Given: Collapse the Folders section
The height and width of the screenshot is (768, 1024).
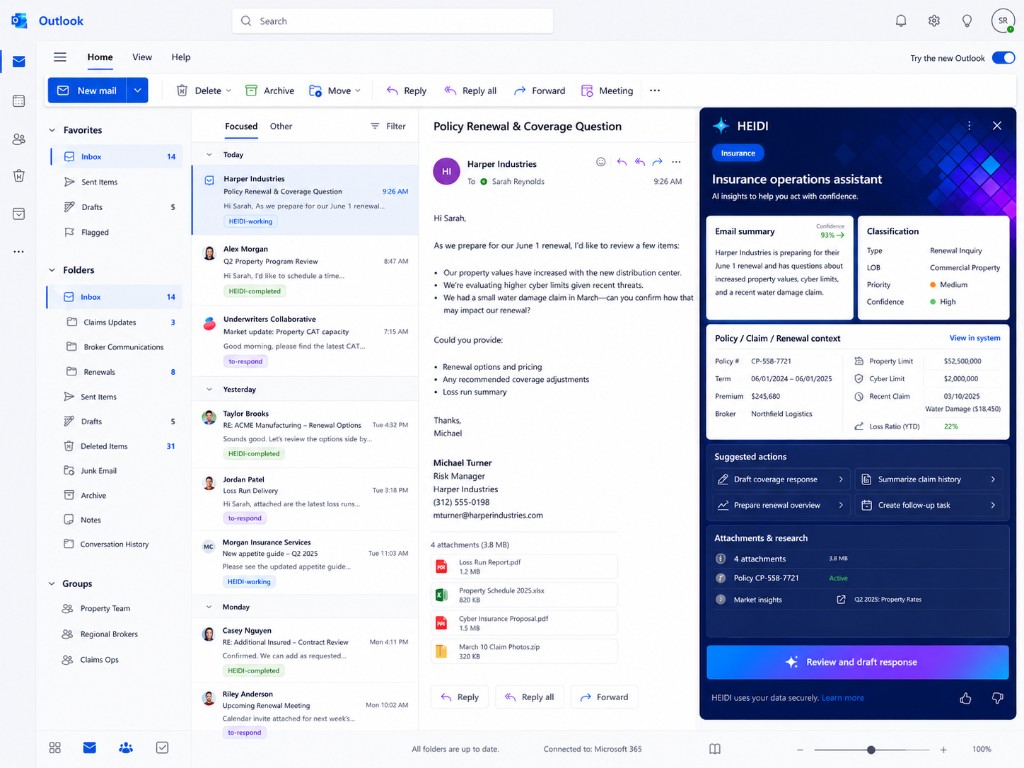Looking at the screenshot, I should [52, 270].
